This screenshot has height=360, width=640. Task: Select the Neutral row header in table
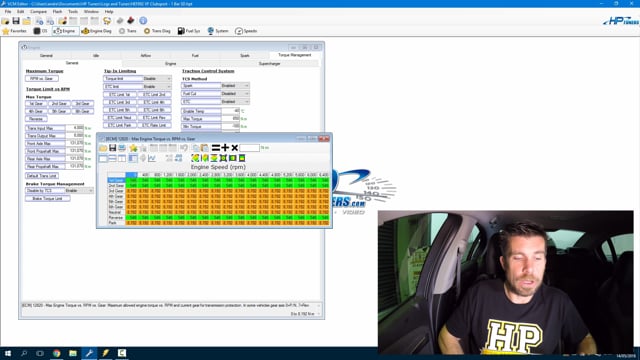116,213
